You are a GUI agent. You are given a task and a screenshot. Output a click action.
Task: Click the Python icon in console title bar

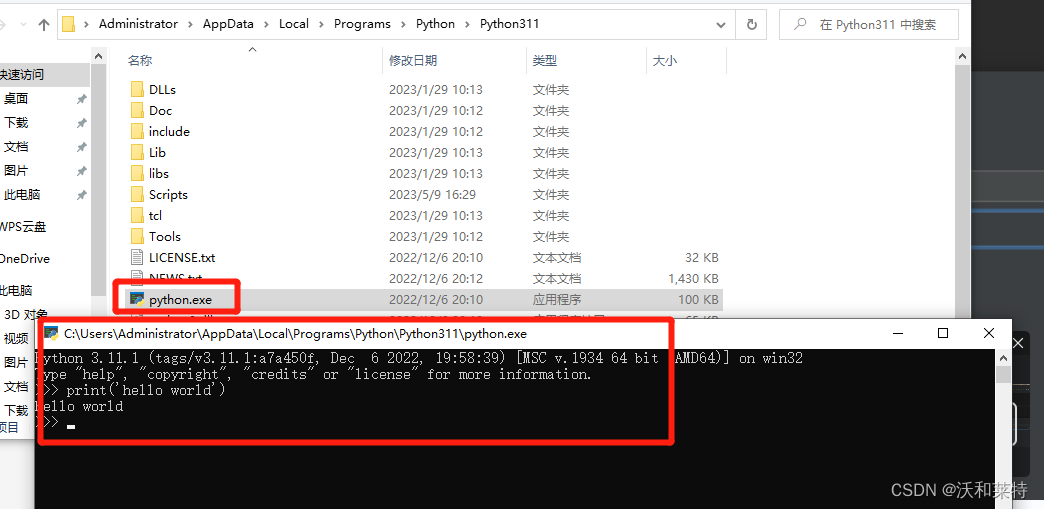[x=51, y=332]
